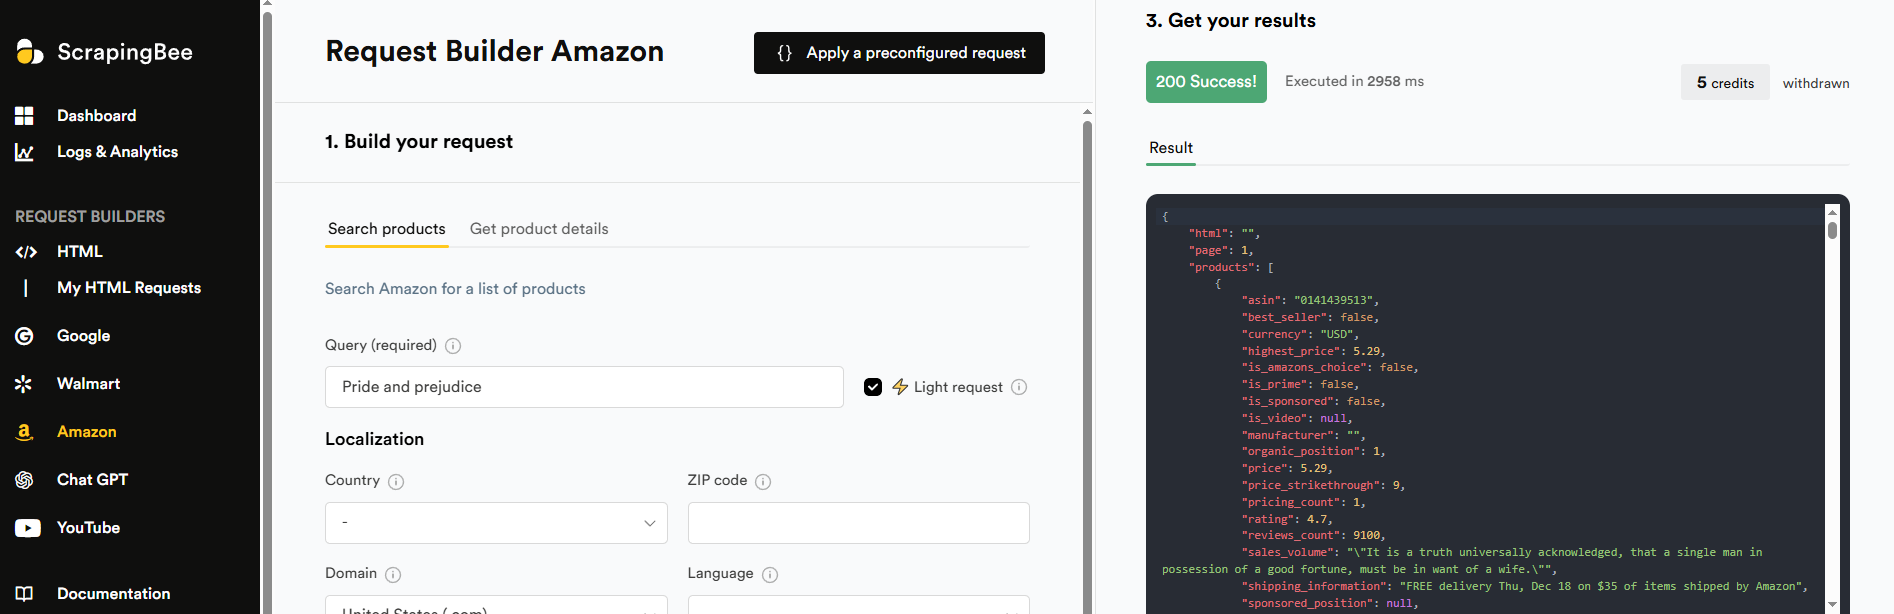This screenshot has height=614, width=1894.
Task: Click the Chat GPT sidebar icon
Action: tap(25, 480)
